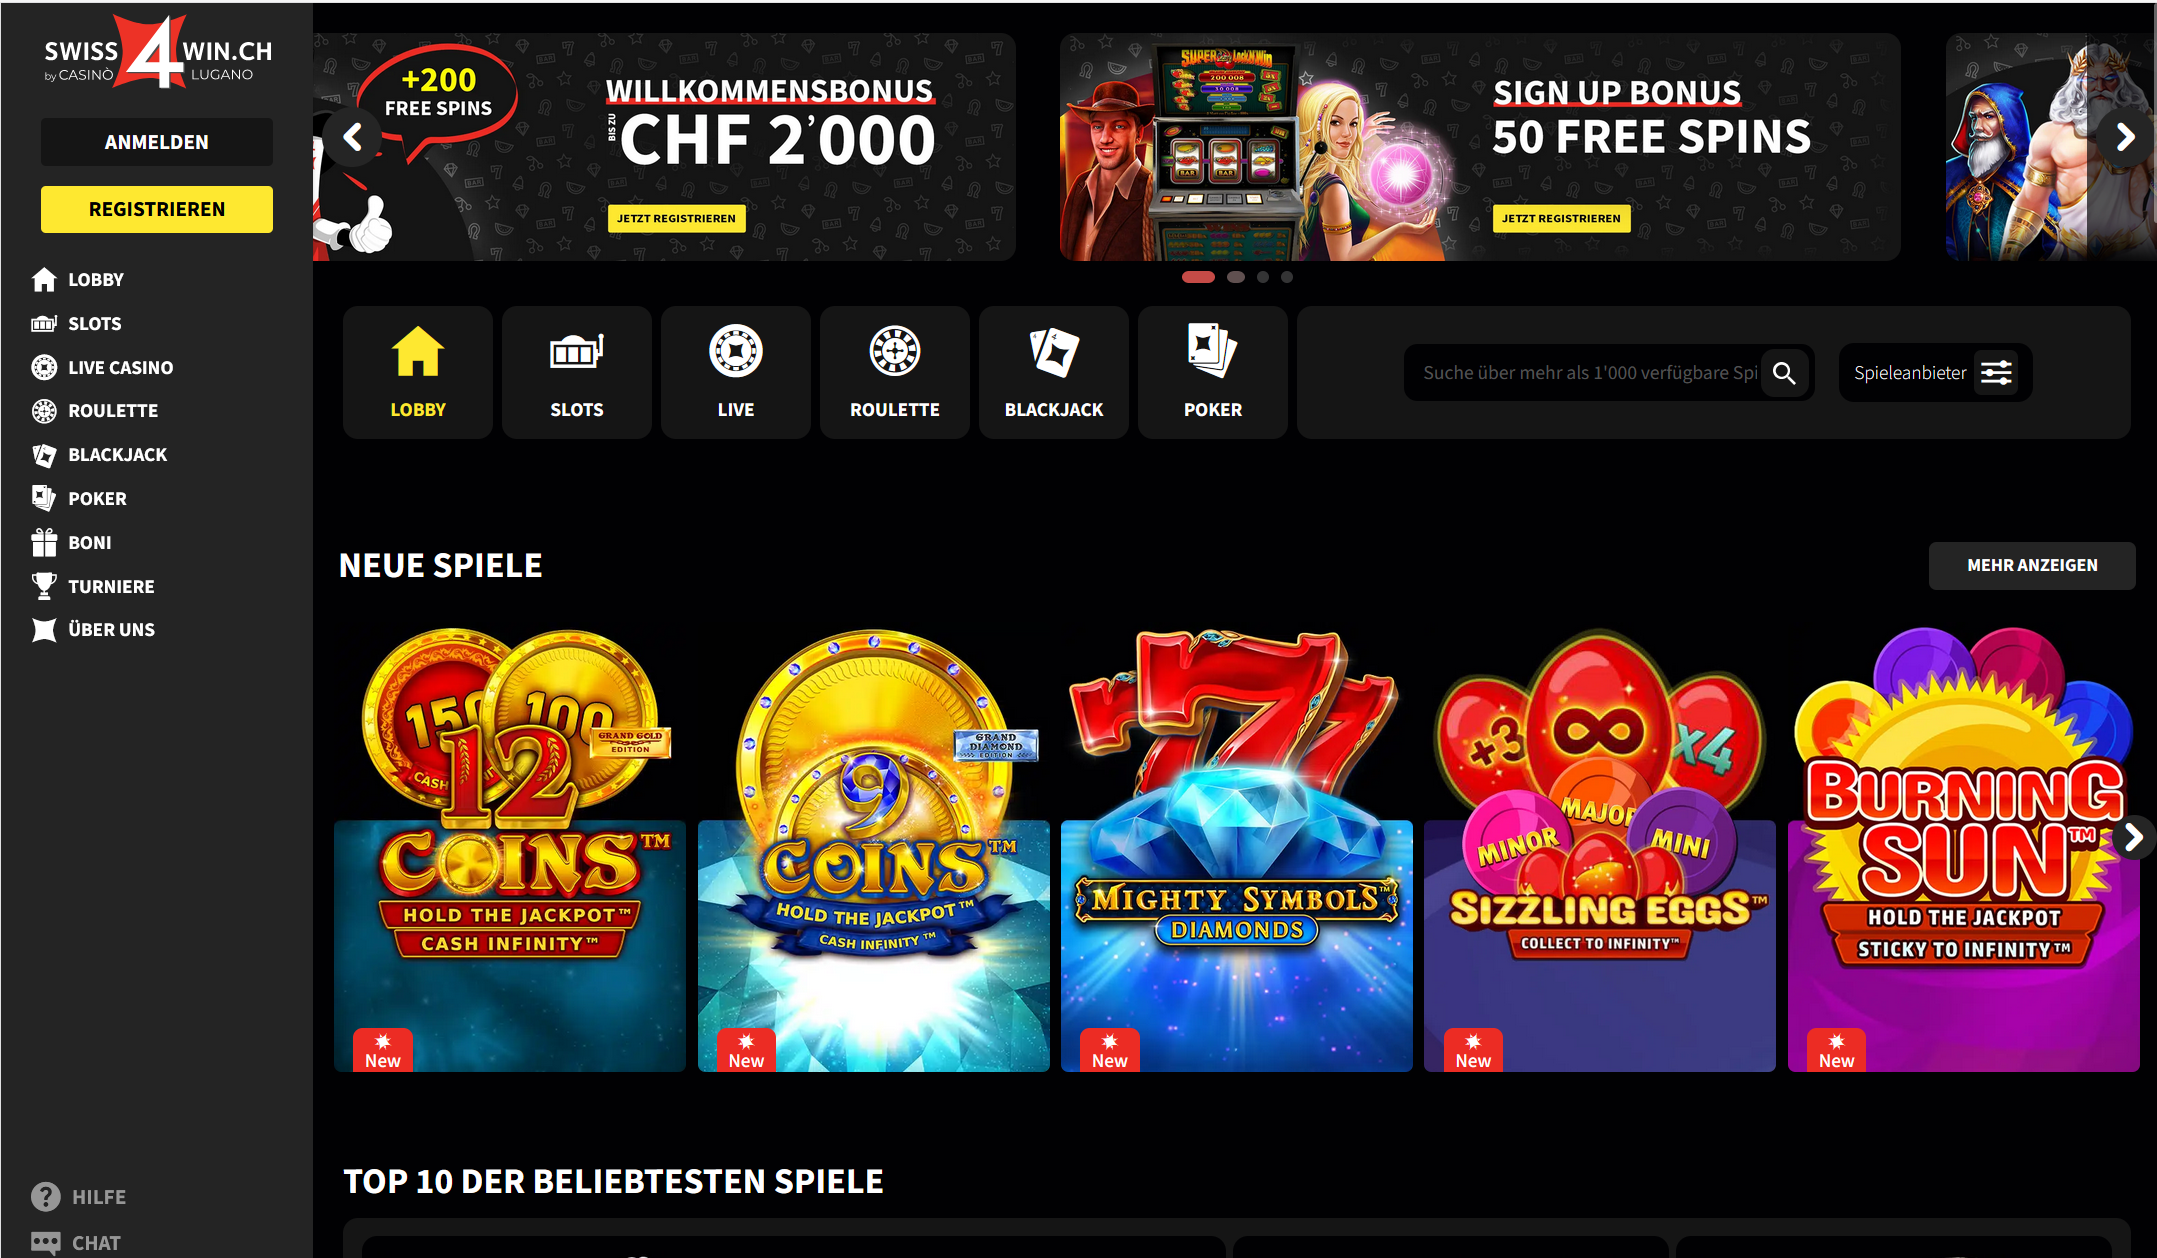Click the yellow Registrieren button
2157x1258 pixels.
click(x=157, y=209)
